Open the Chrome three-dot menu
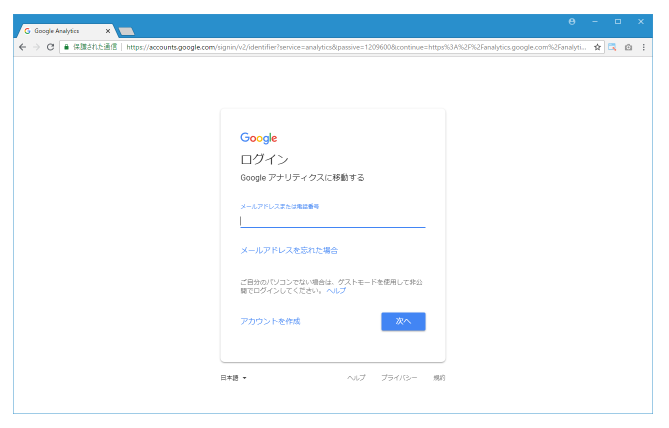 click(643, 47)
